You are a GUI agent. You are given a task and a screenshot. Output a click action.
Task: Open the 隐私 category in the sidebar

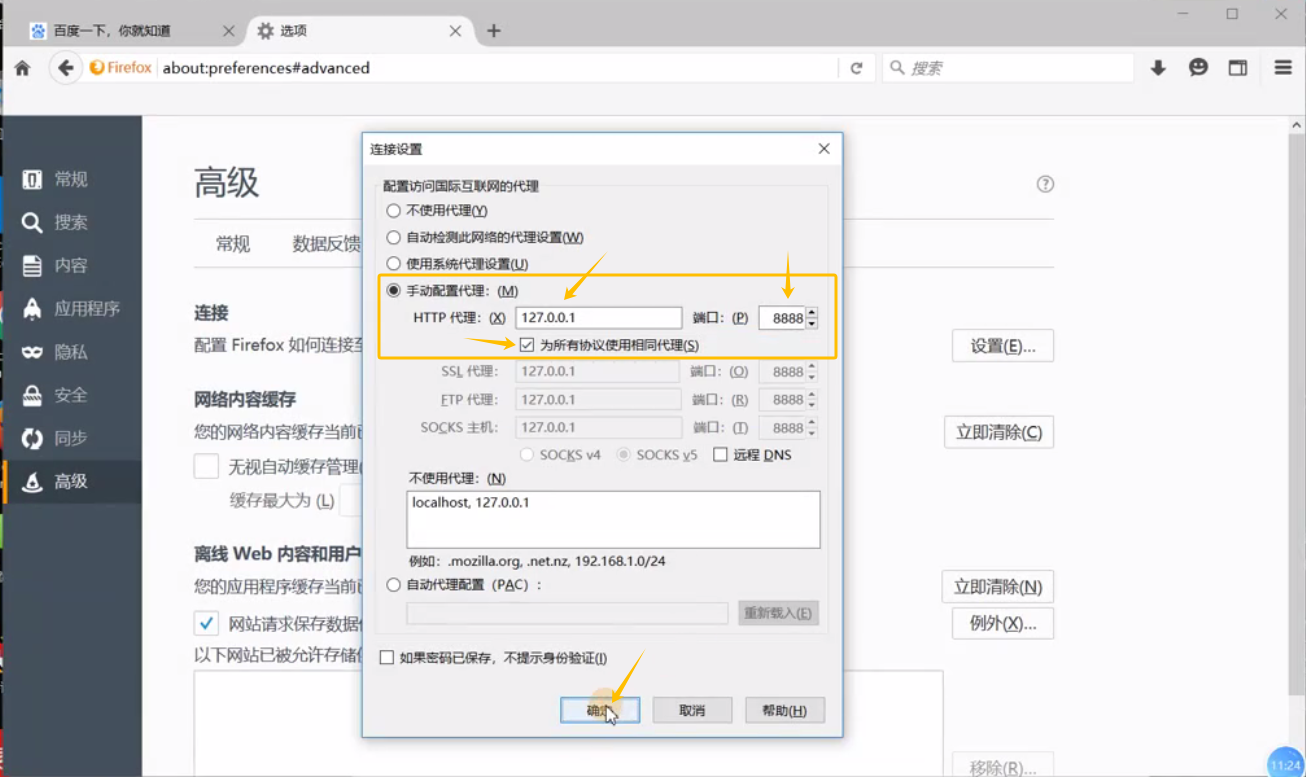71,352
